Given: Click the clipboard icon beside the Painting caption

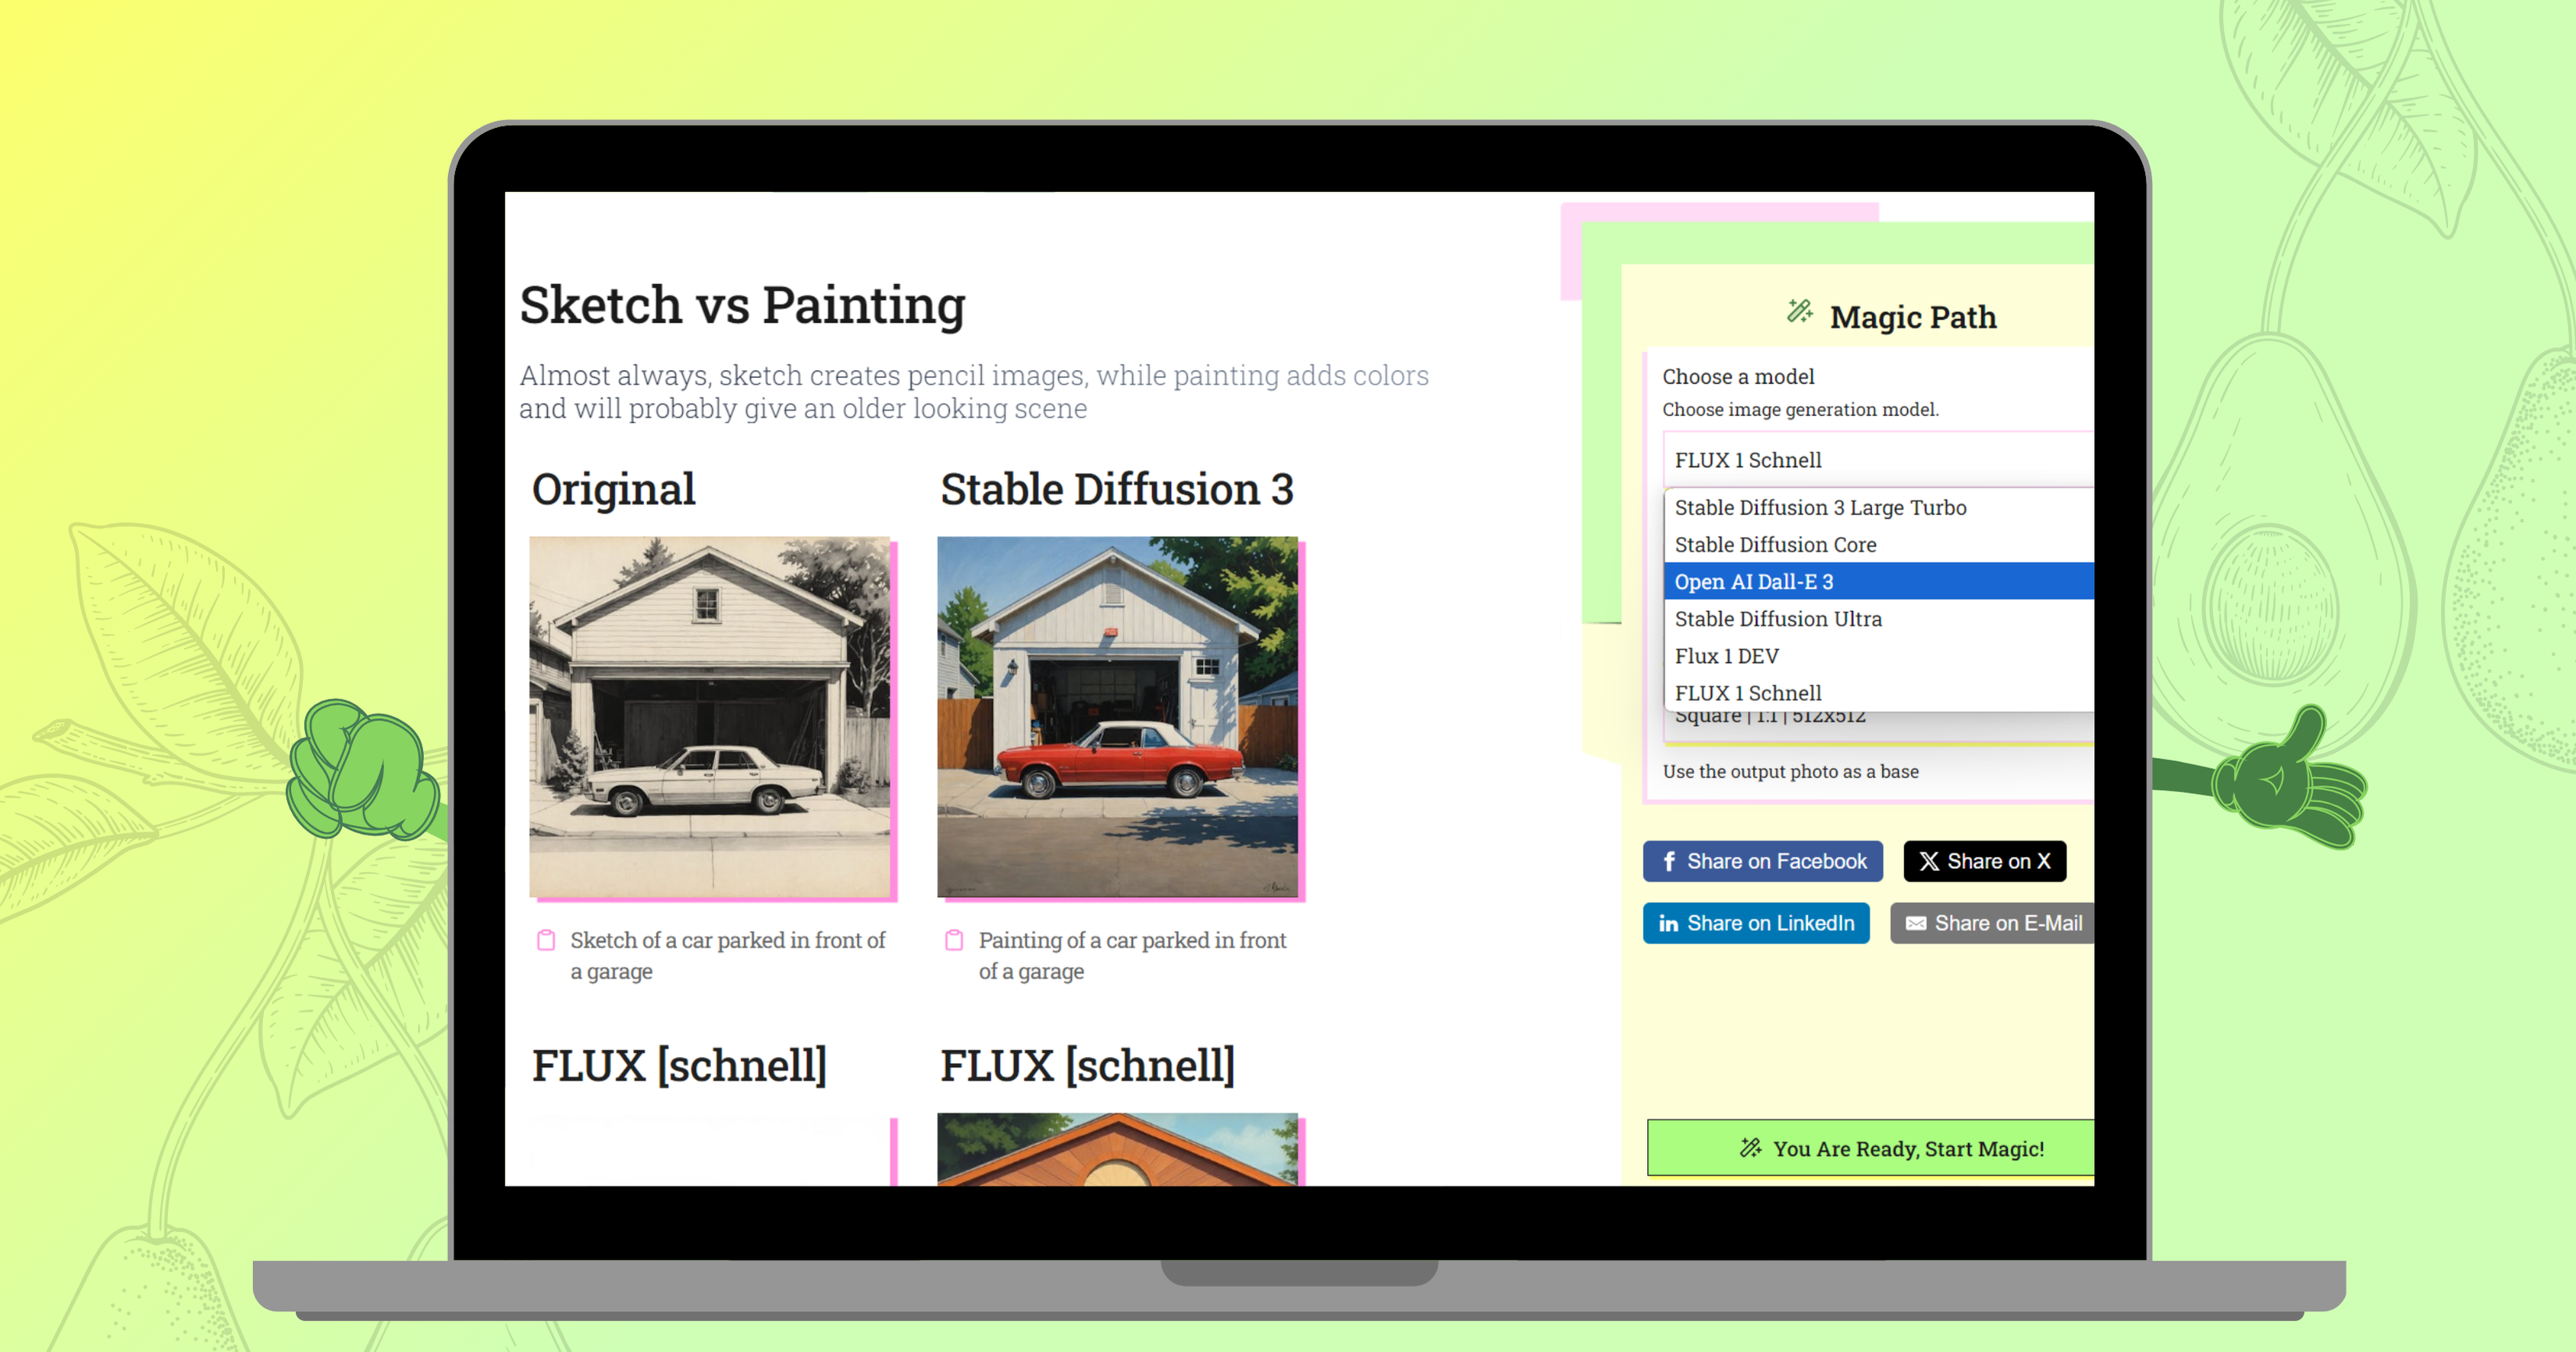Looking at the screenshot, I should (954, 940).
